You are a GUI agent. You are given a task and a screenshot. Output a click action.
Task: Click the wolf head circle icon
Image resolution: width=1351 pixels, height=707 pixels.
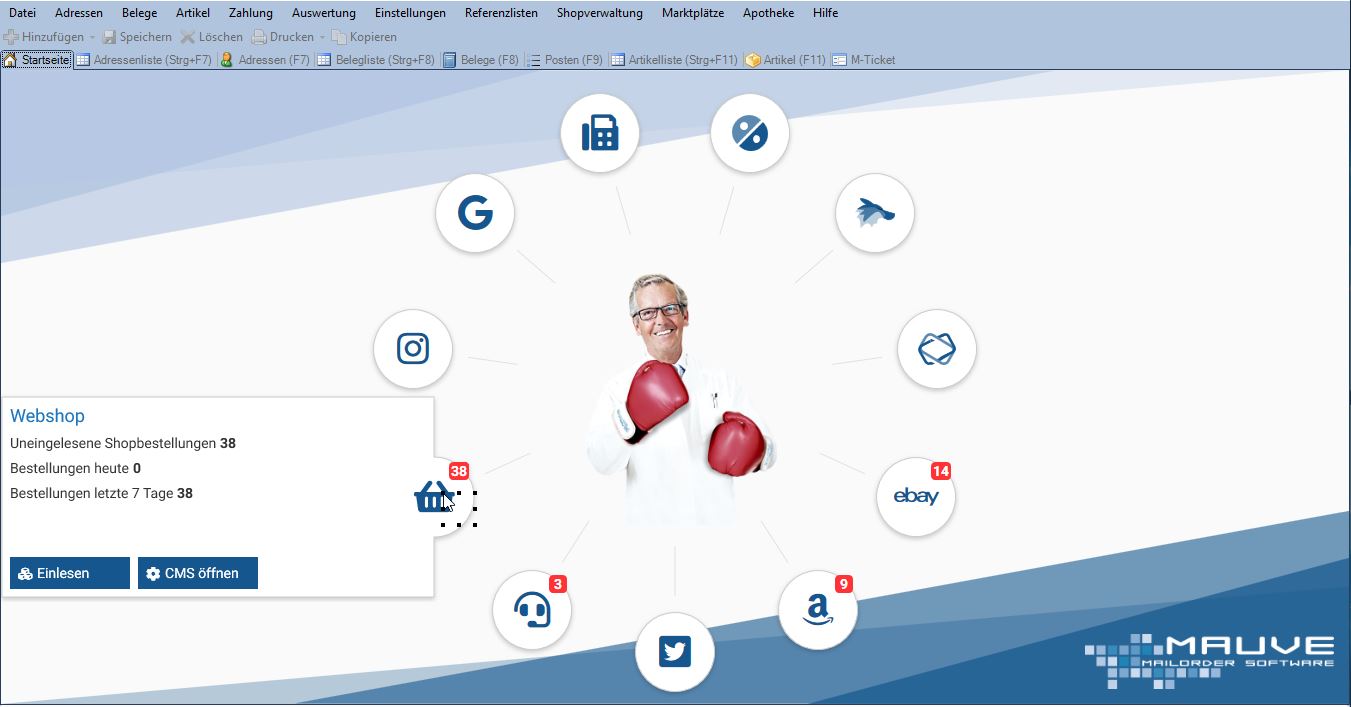pyautogui.click(x=875, y=213)
